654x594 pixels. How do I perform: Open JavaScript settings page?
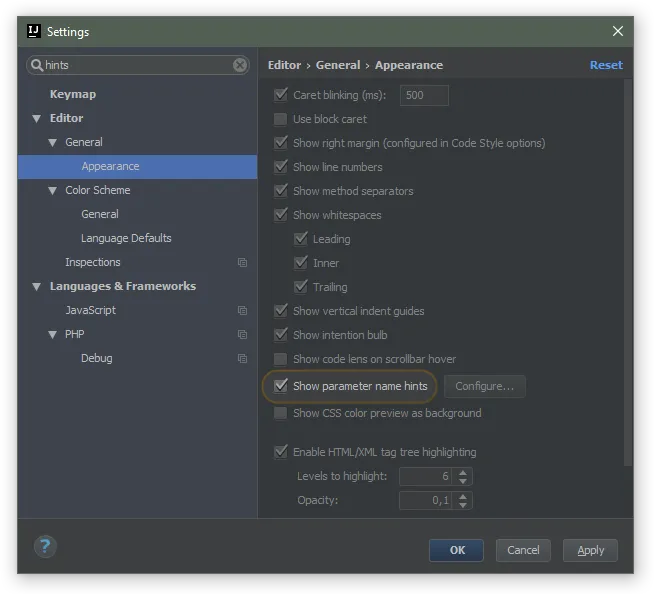(x=91, y=310)
